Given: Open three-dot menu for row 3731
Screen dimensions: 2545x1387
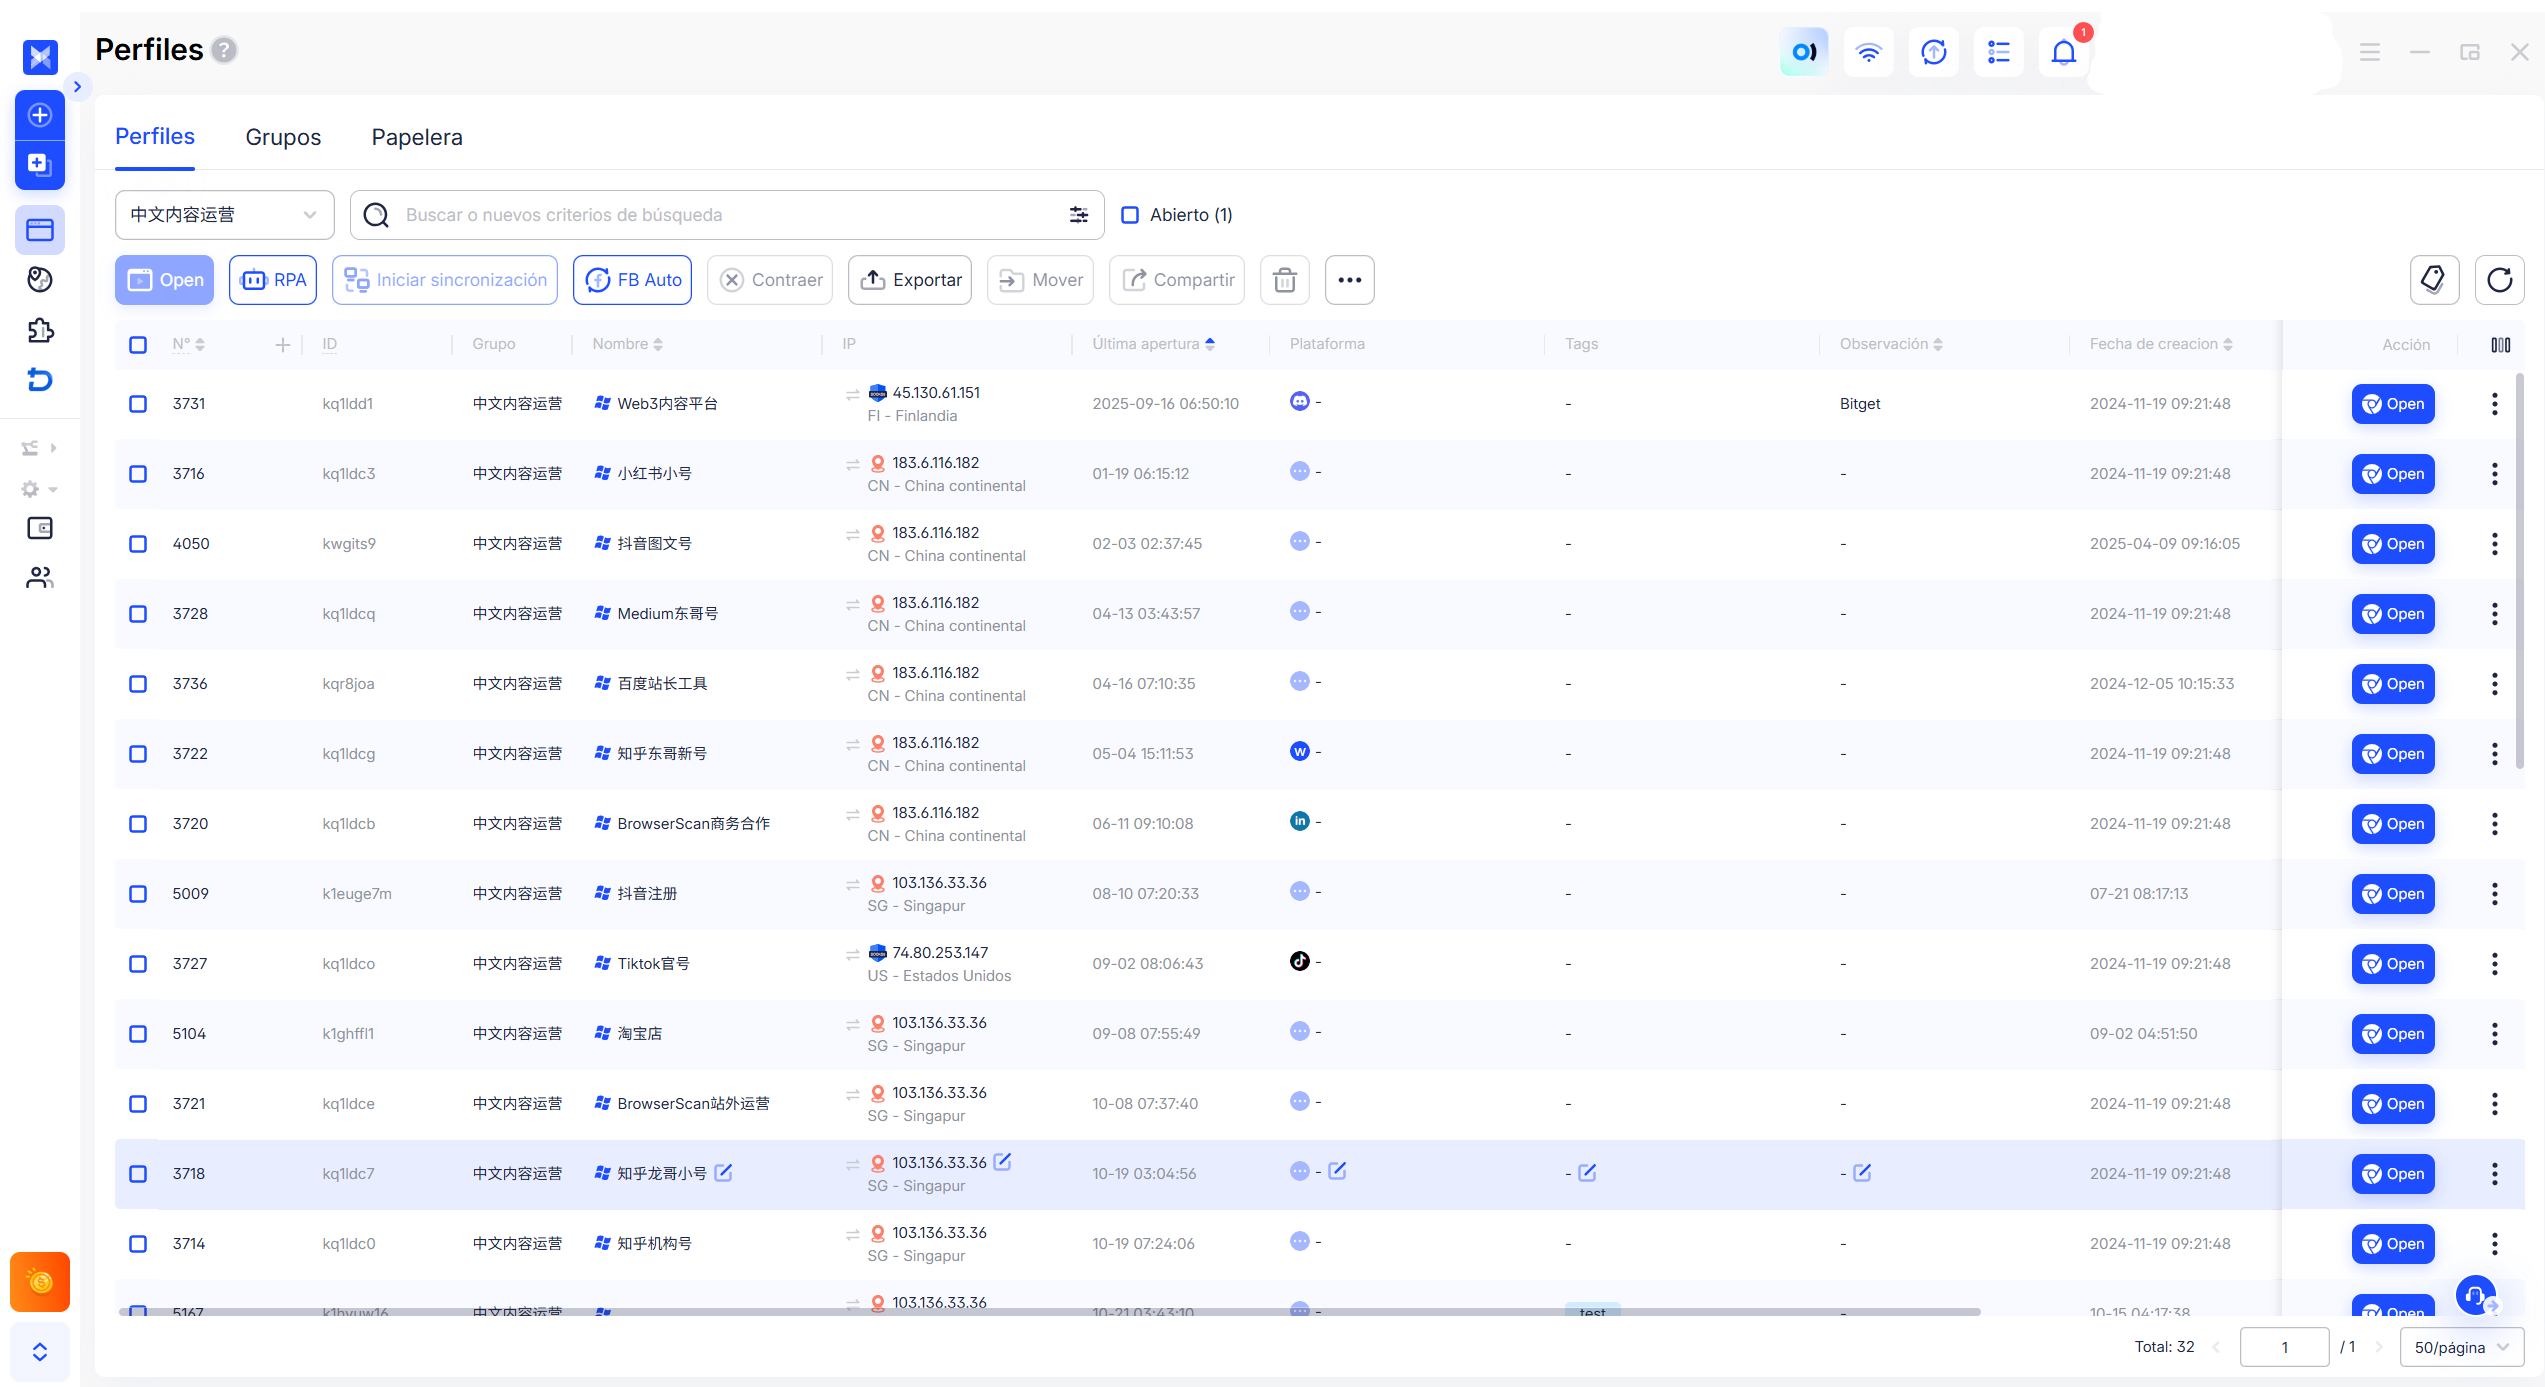Looking at the screenshot, I should (2495, 404).
